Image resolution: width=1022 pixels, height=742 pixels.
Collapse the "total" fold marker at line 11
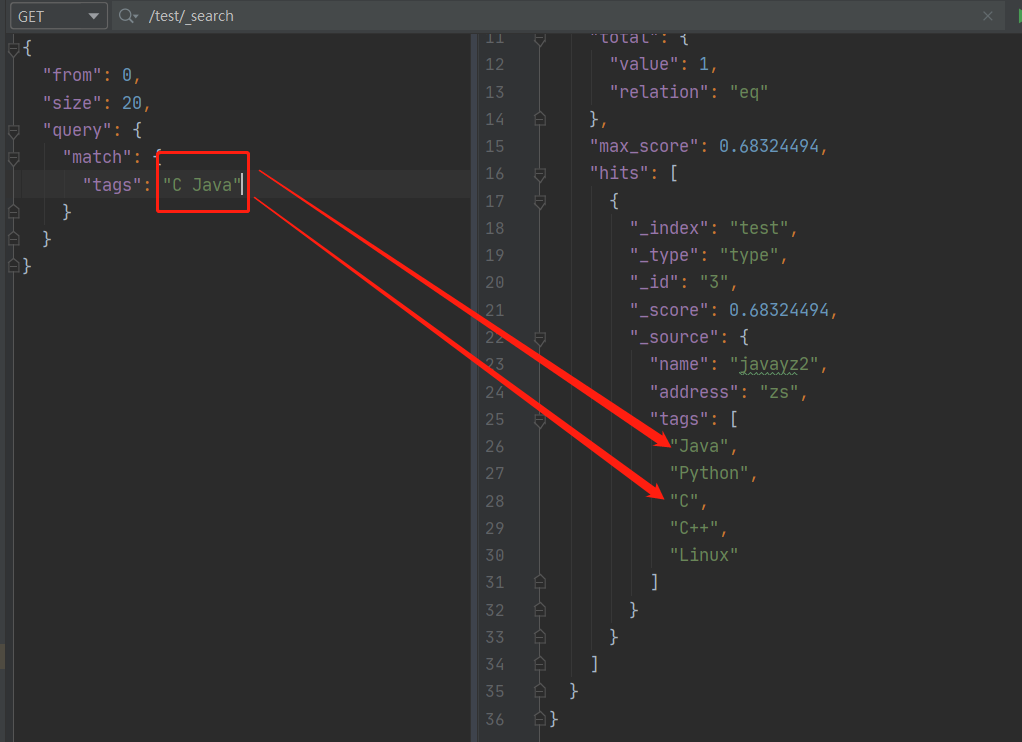pyautogui.click(x=540, y=39)
